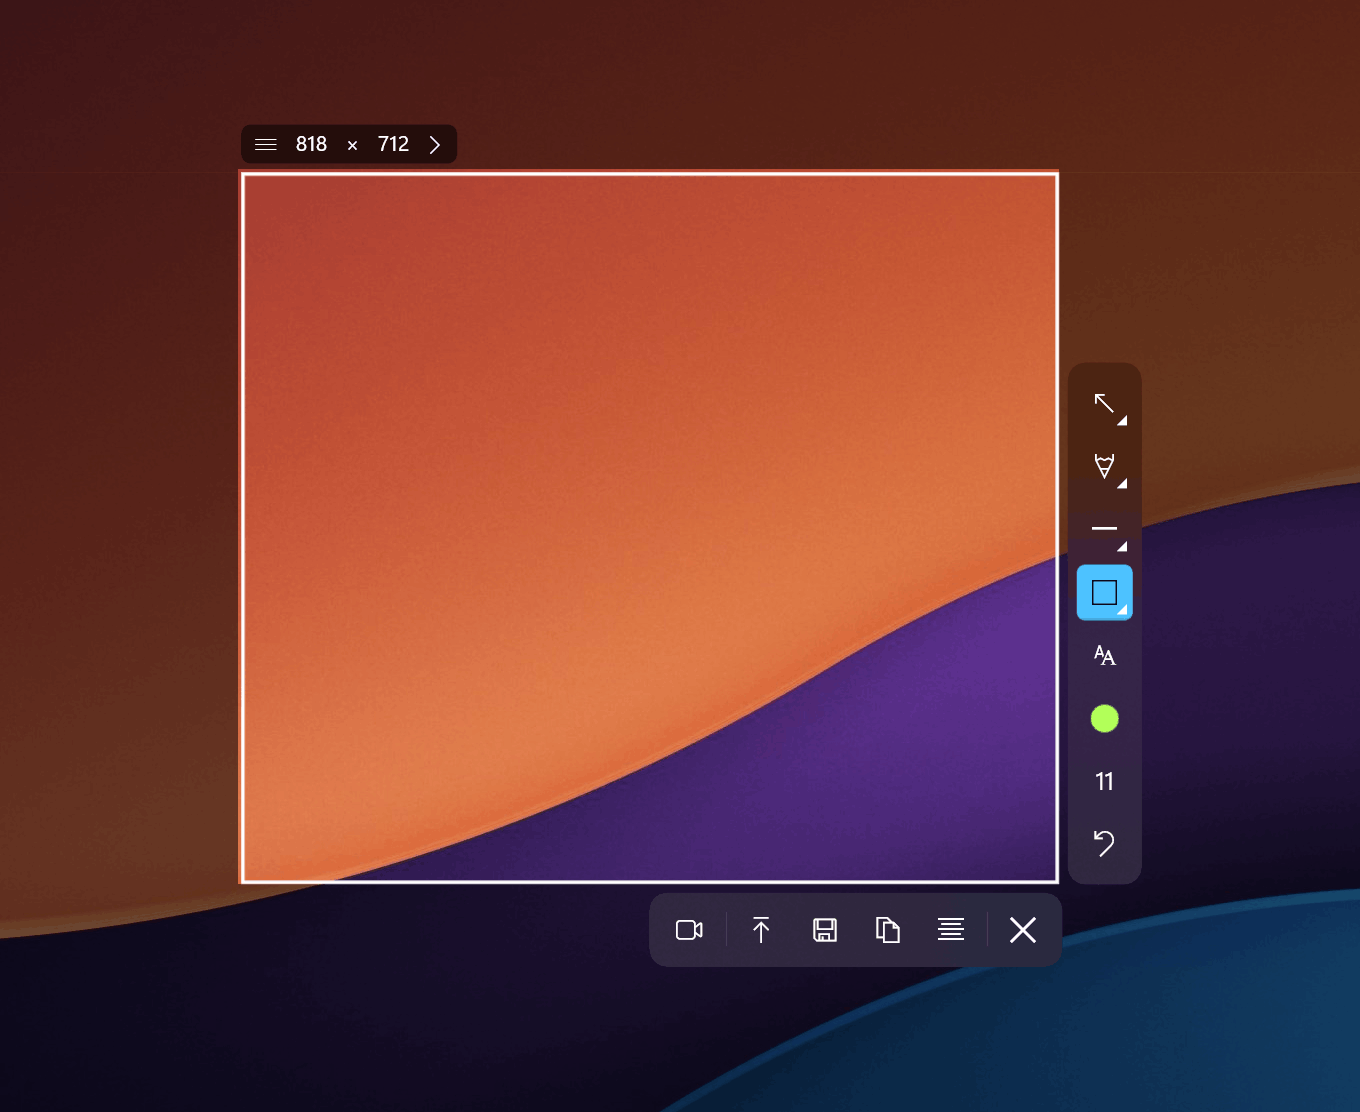1360x1112 pixels.
Task: Save the screenshot to a file
Action: (x=824, y=930)
